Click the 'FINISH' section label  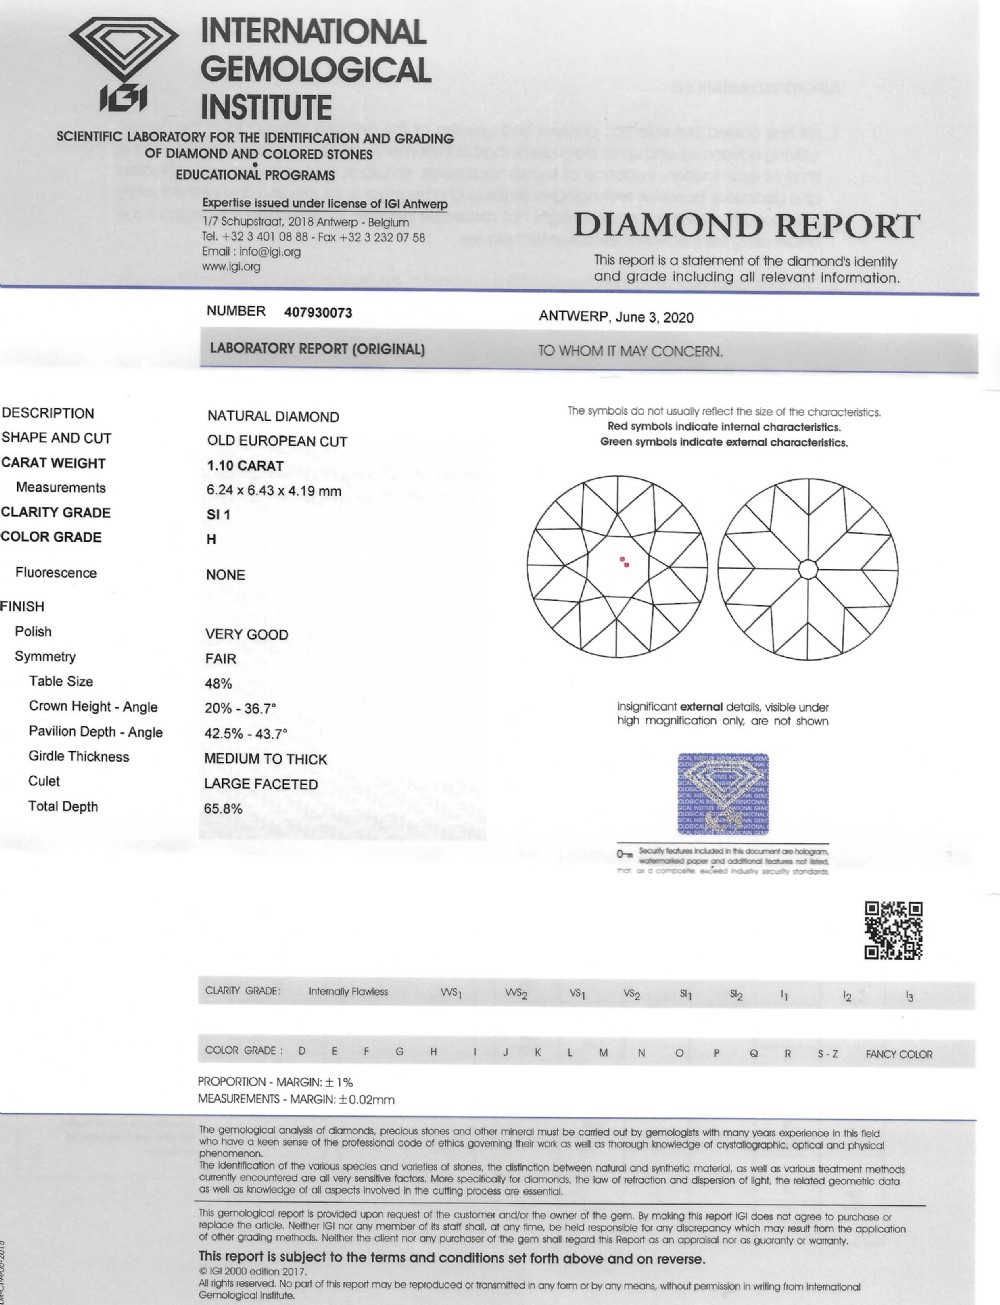22,606
